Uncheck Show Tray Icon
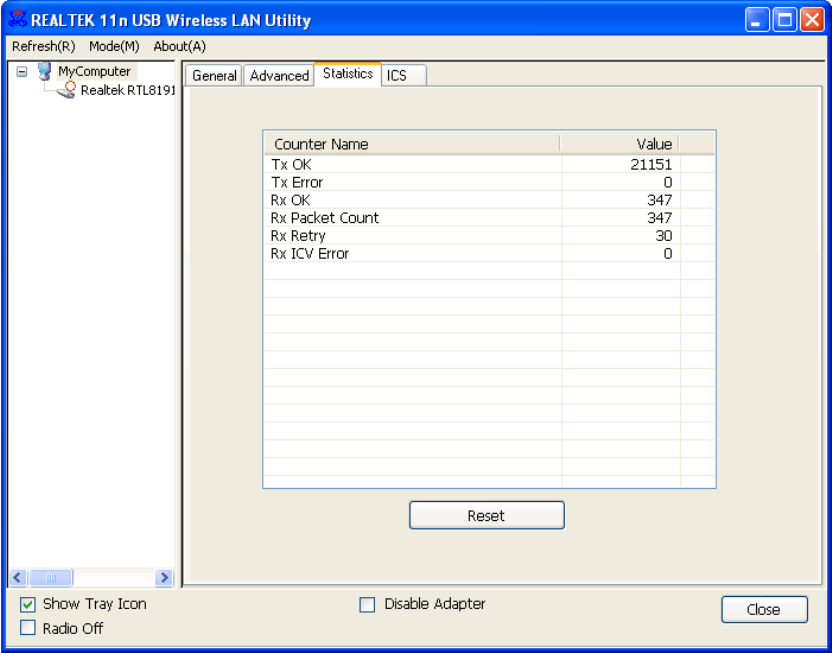 (28, 605)
